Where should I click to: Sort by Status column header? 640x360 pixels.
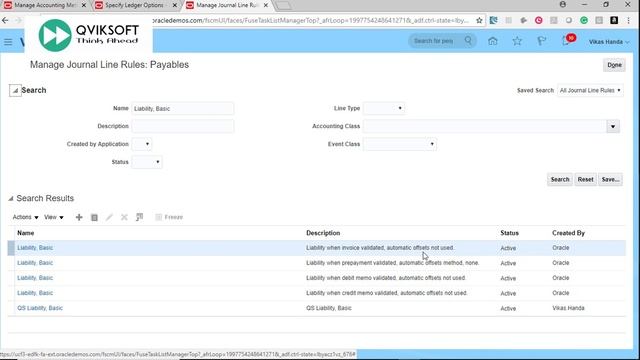[x=509, y=233]
